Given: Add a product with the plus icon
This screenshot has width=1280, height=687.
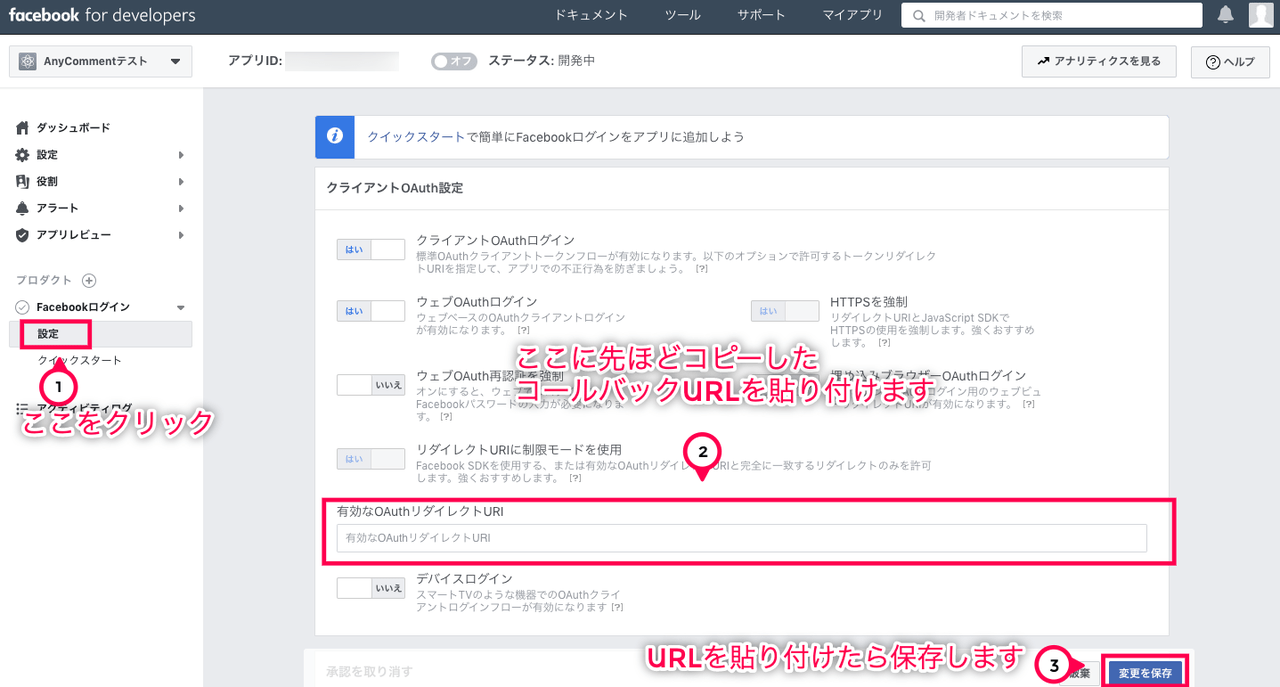Looking at the screenshot, I should (x=89, y=281).
